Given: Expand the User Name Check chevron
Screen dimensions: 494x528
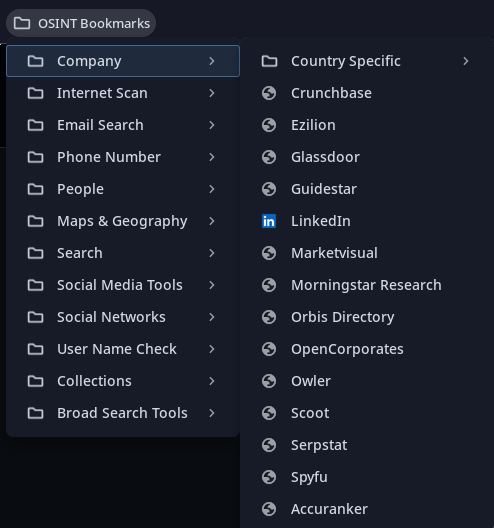Looking at the screenshot, I should coord(212,349).
